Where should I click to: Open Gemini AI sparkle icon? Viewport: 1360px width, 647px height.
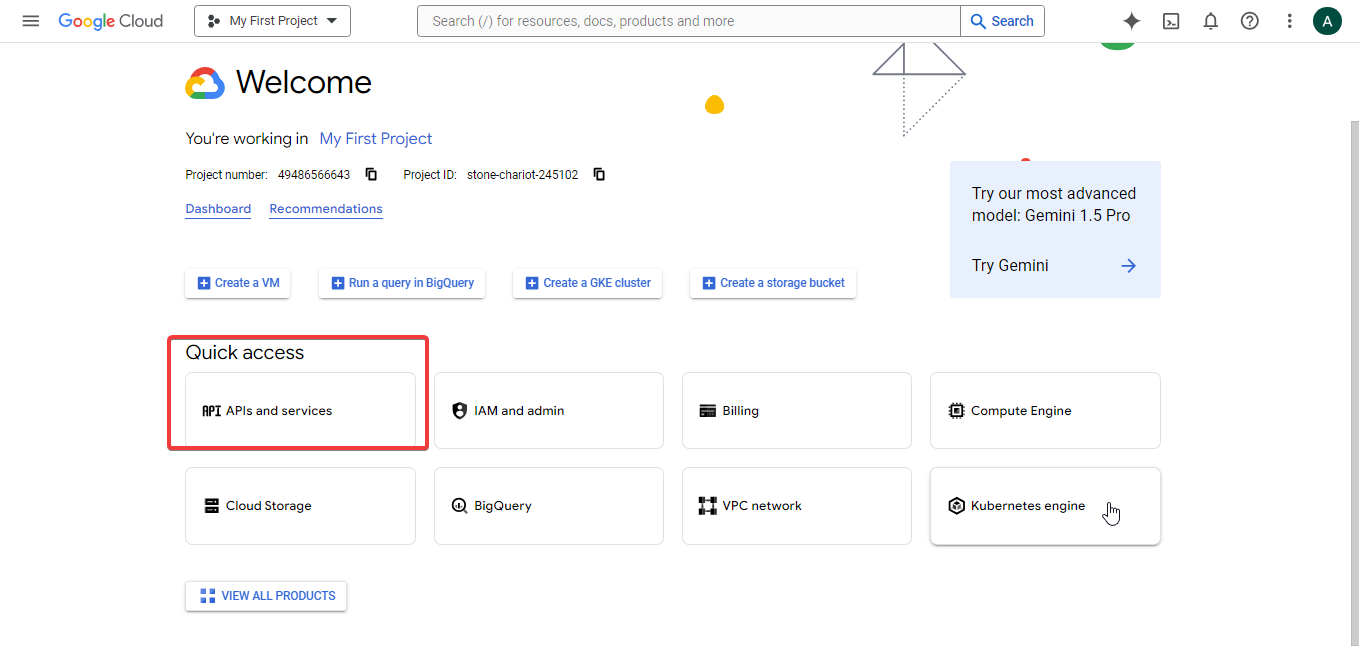tap(1132, 21)
